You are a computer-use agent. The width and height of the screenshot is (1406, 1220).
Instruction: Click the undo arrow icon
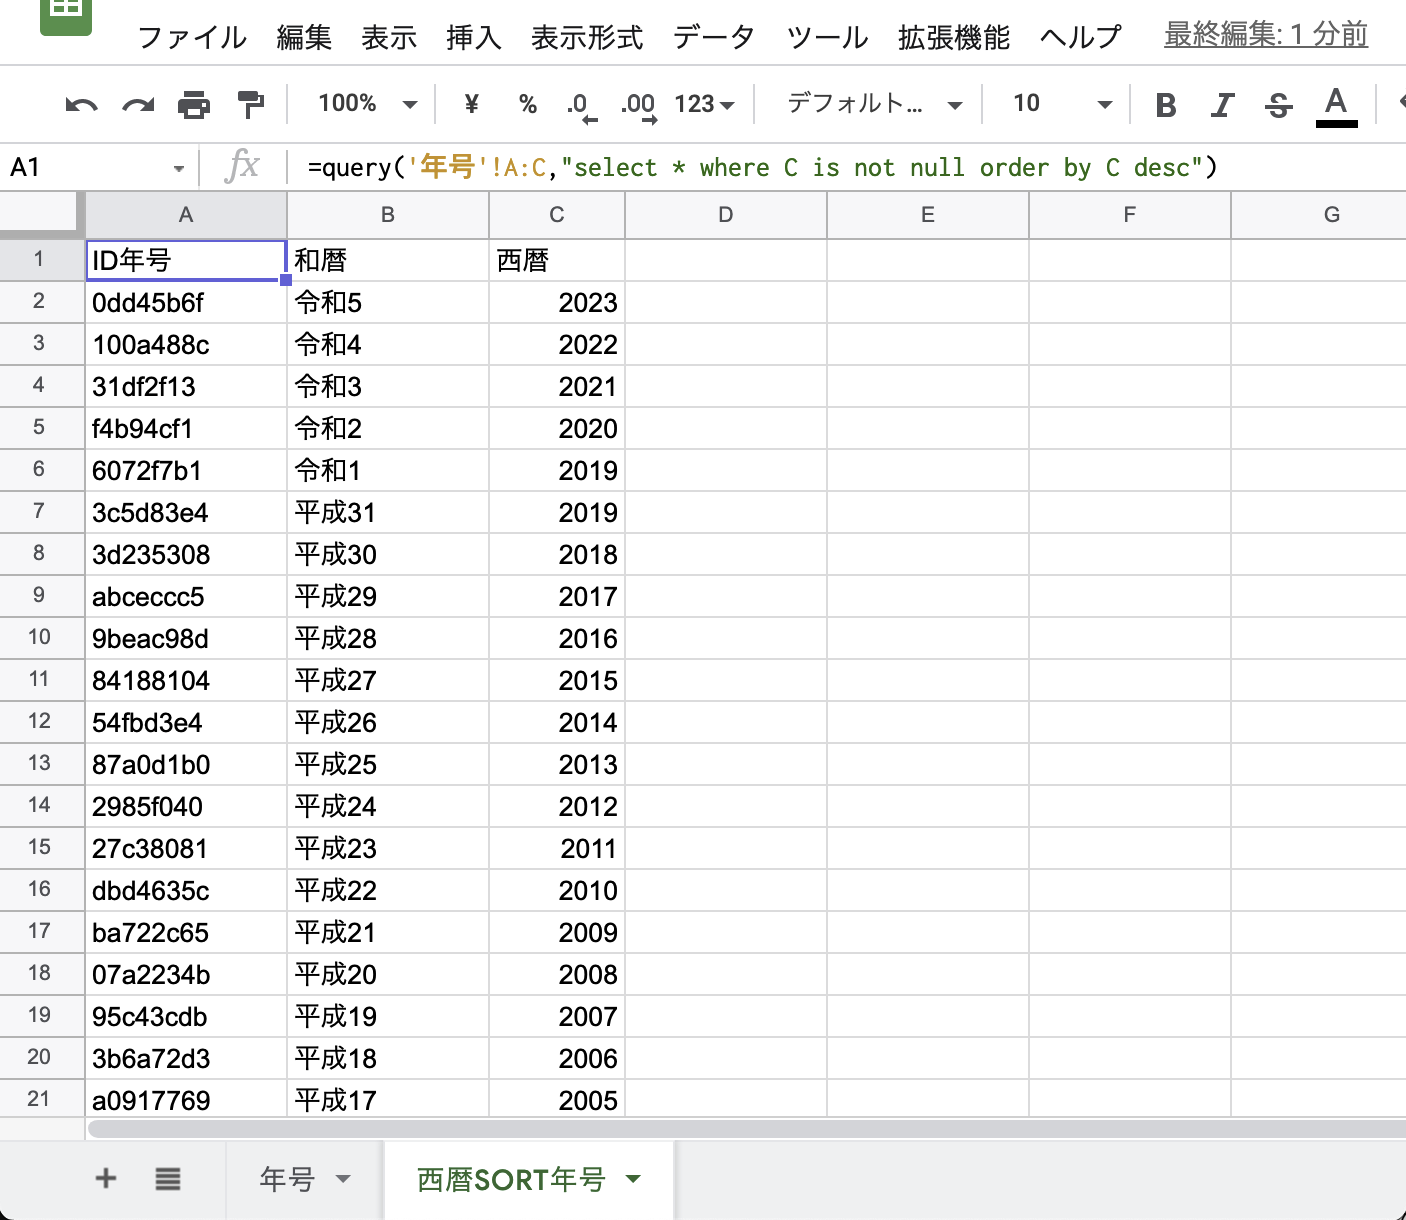(81, 104)
